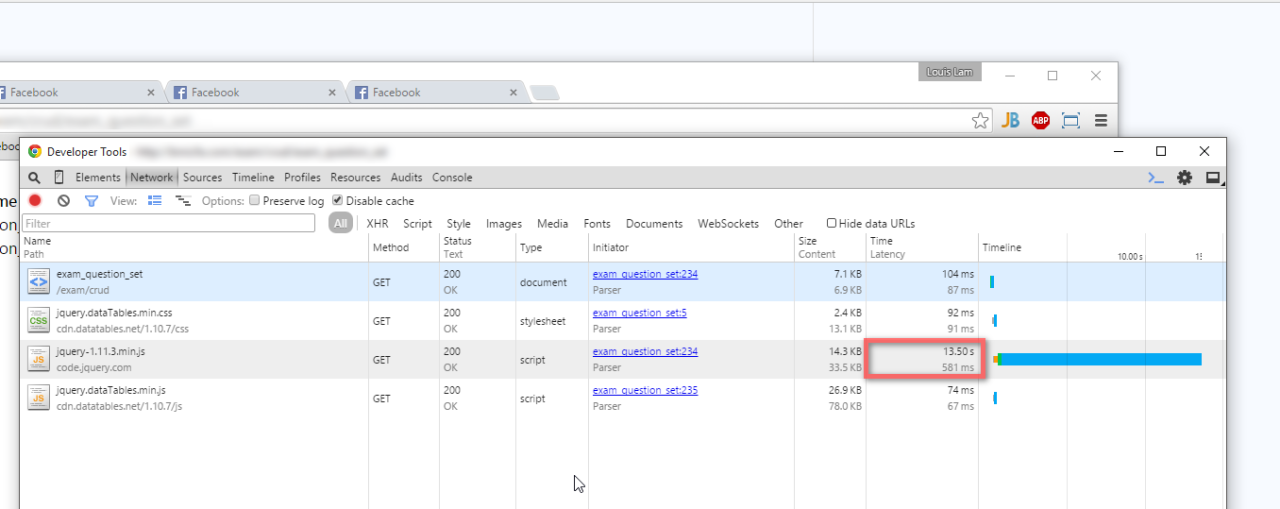The image size is (1280, 509).
Task: Change DevTools dock side icon
Action: pos(1214,178)
